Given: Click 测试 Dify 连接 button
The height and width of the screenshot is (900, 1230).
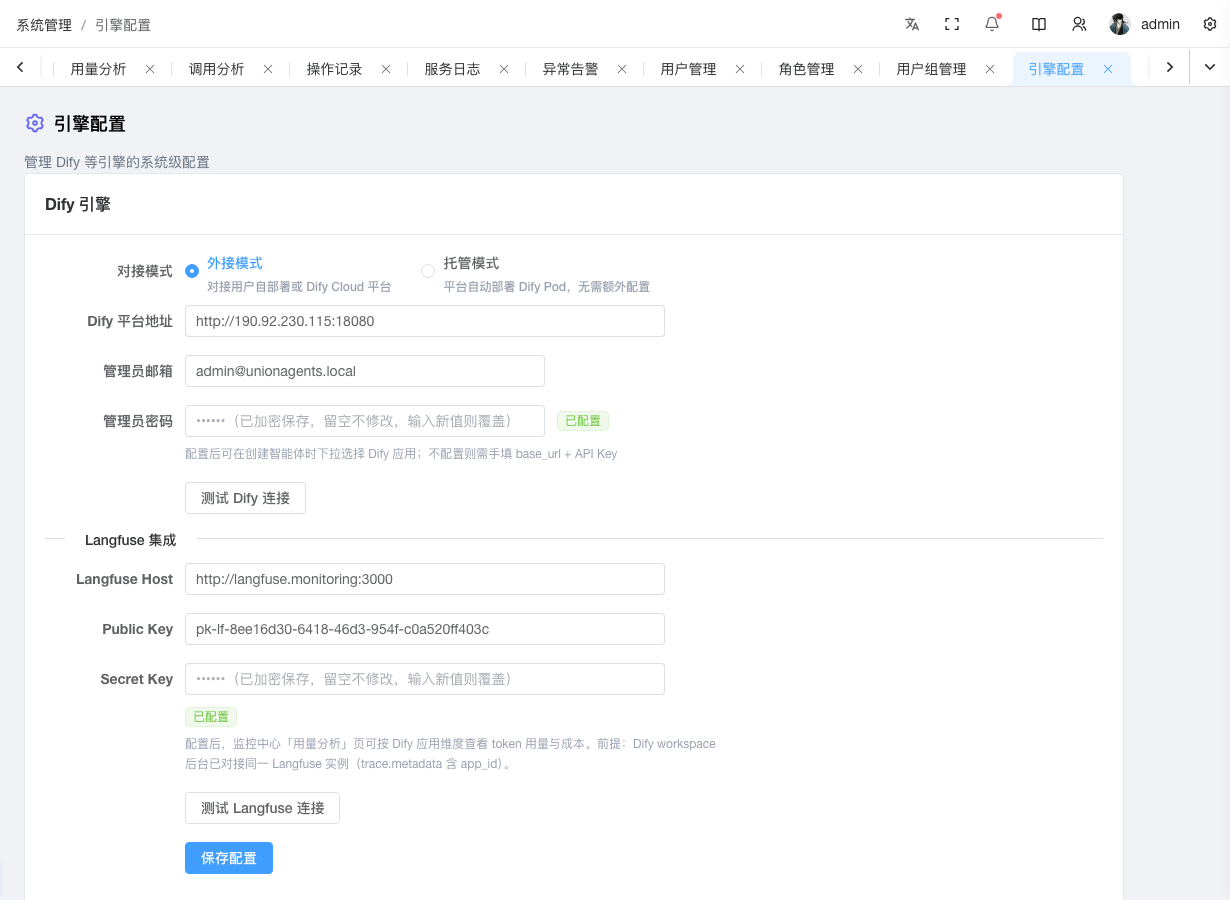Looking at the screenshot, I should tap(246, 498).
